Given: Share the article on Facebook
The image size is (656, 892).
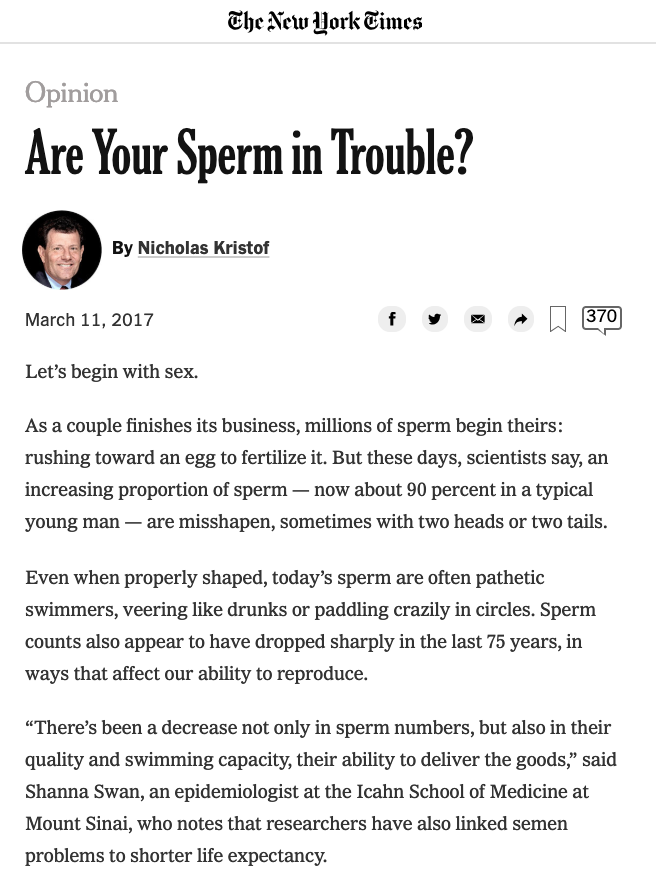Looking at the screenshot, I should 391,319.
